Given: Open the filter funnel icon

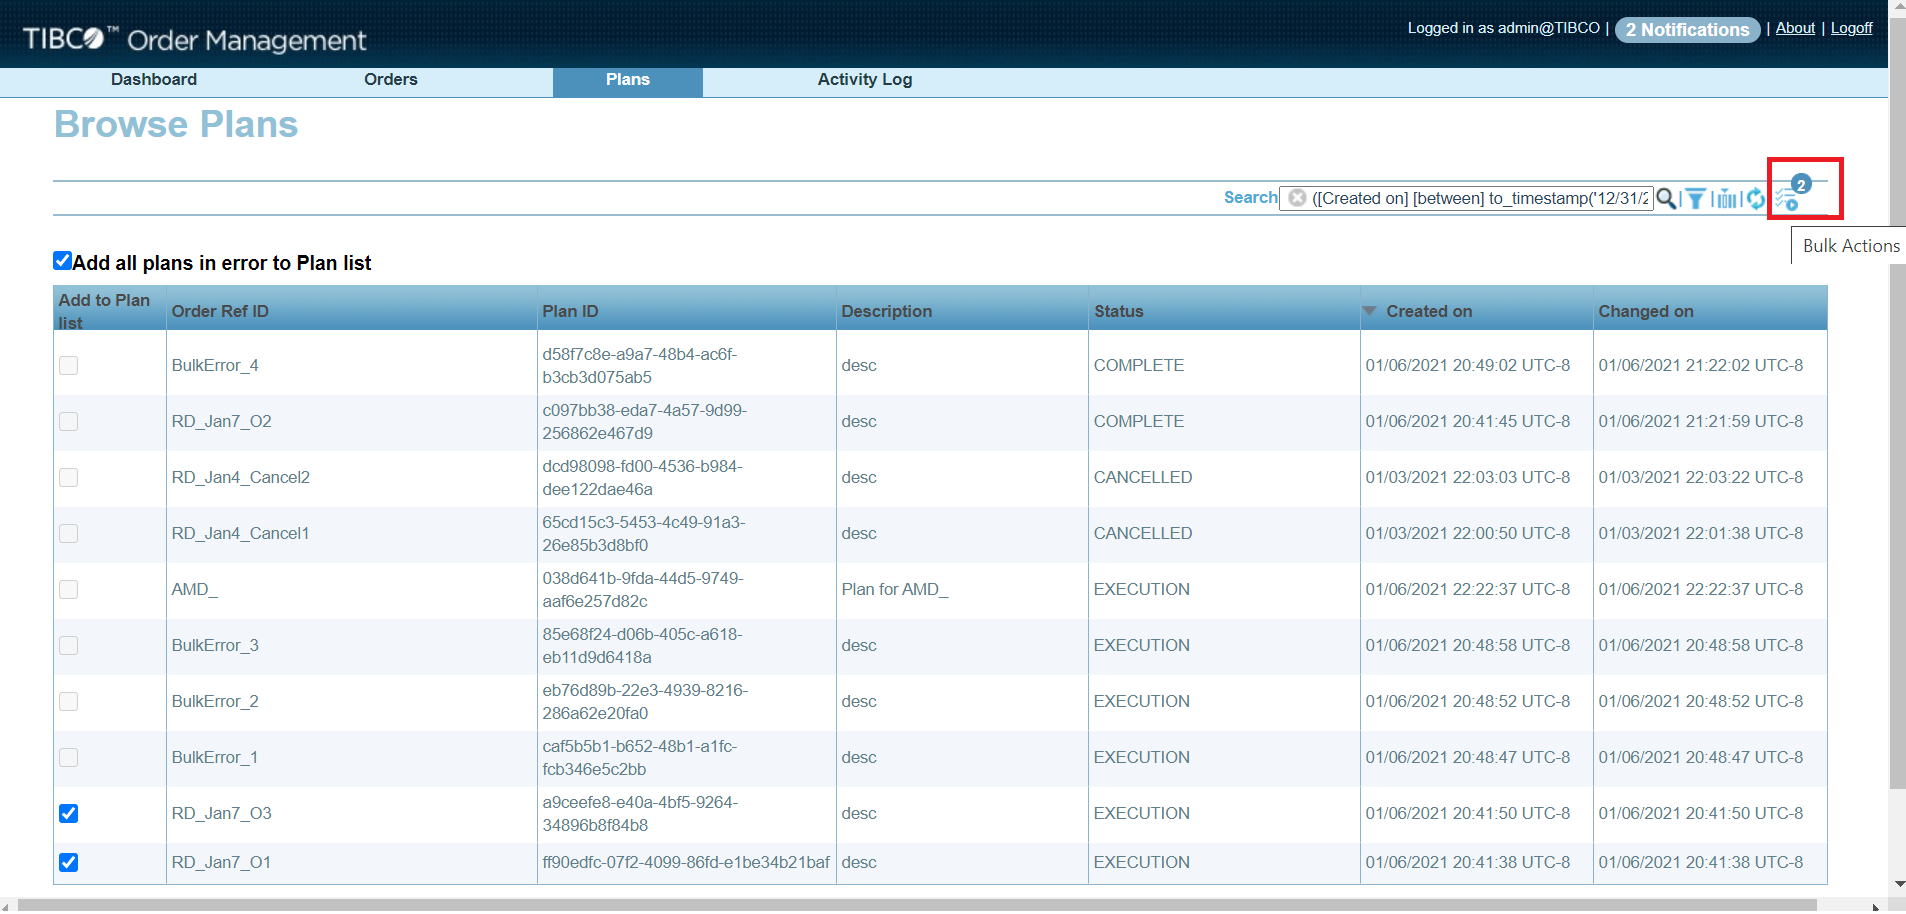Looking at the screenshot, I should pos(1696,199).
